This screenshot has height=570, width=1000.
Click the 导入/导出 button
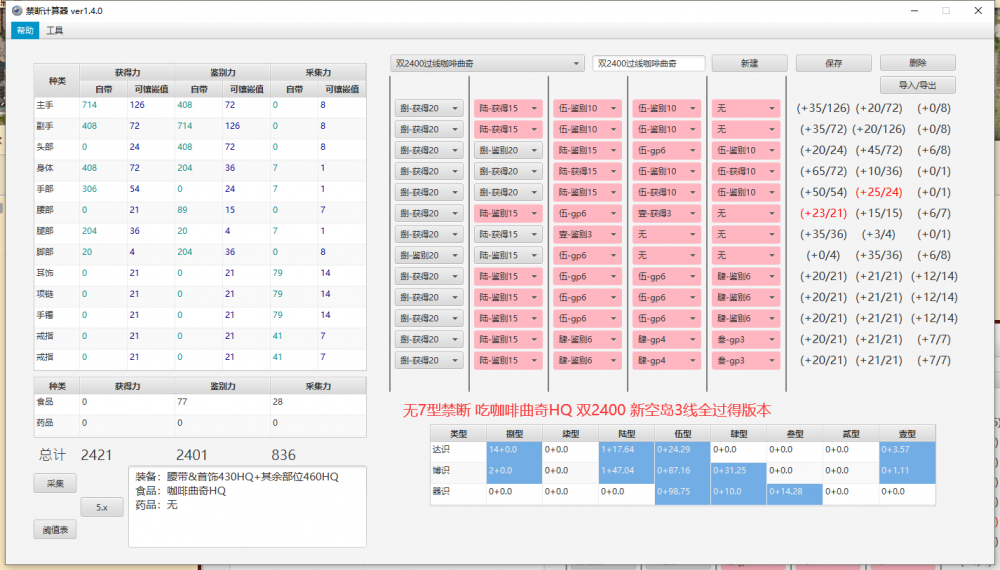pyautogui.click(x=918, y=85)
